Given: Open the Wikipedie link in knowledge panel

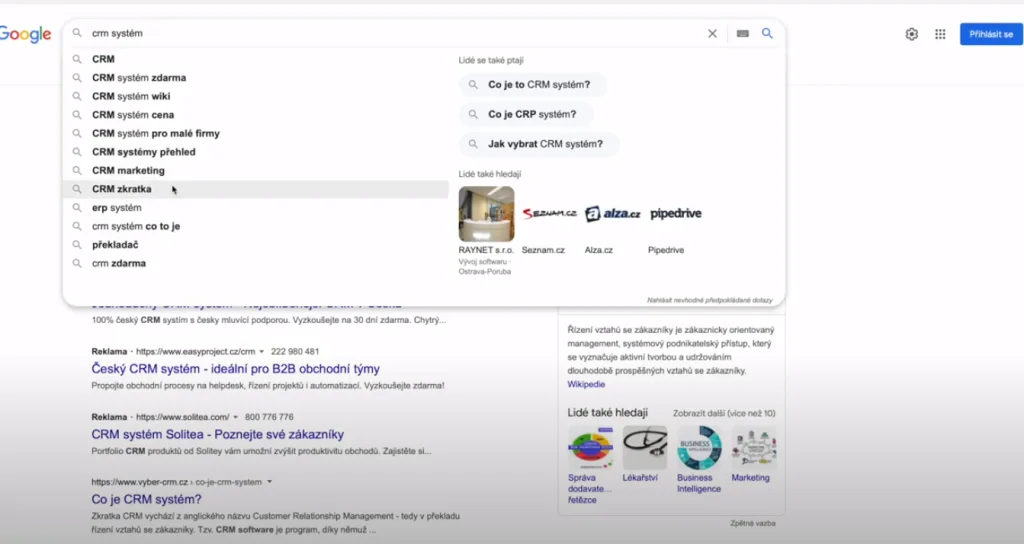Looking at the screenshot, I should click(586, 385).
